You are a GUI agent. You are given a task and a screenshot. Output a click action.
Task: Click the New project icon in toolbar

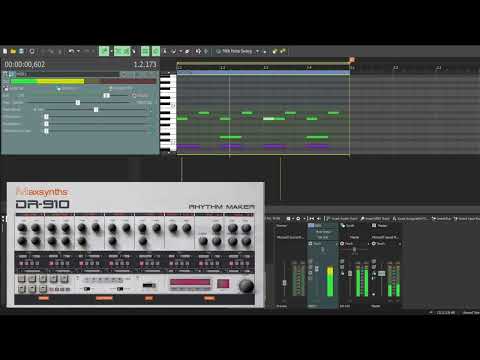click(5, 51)
